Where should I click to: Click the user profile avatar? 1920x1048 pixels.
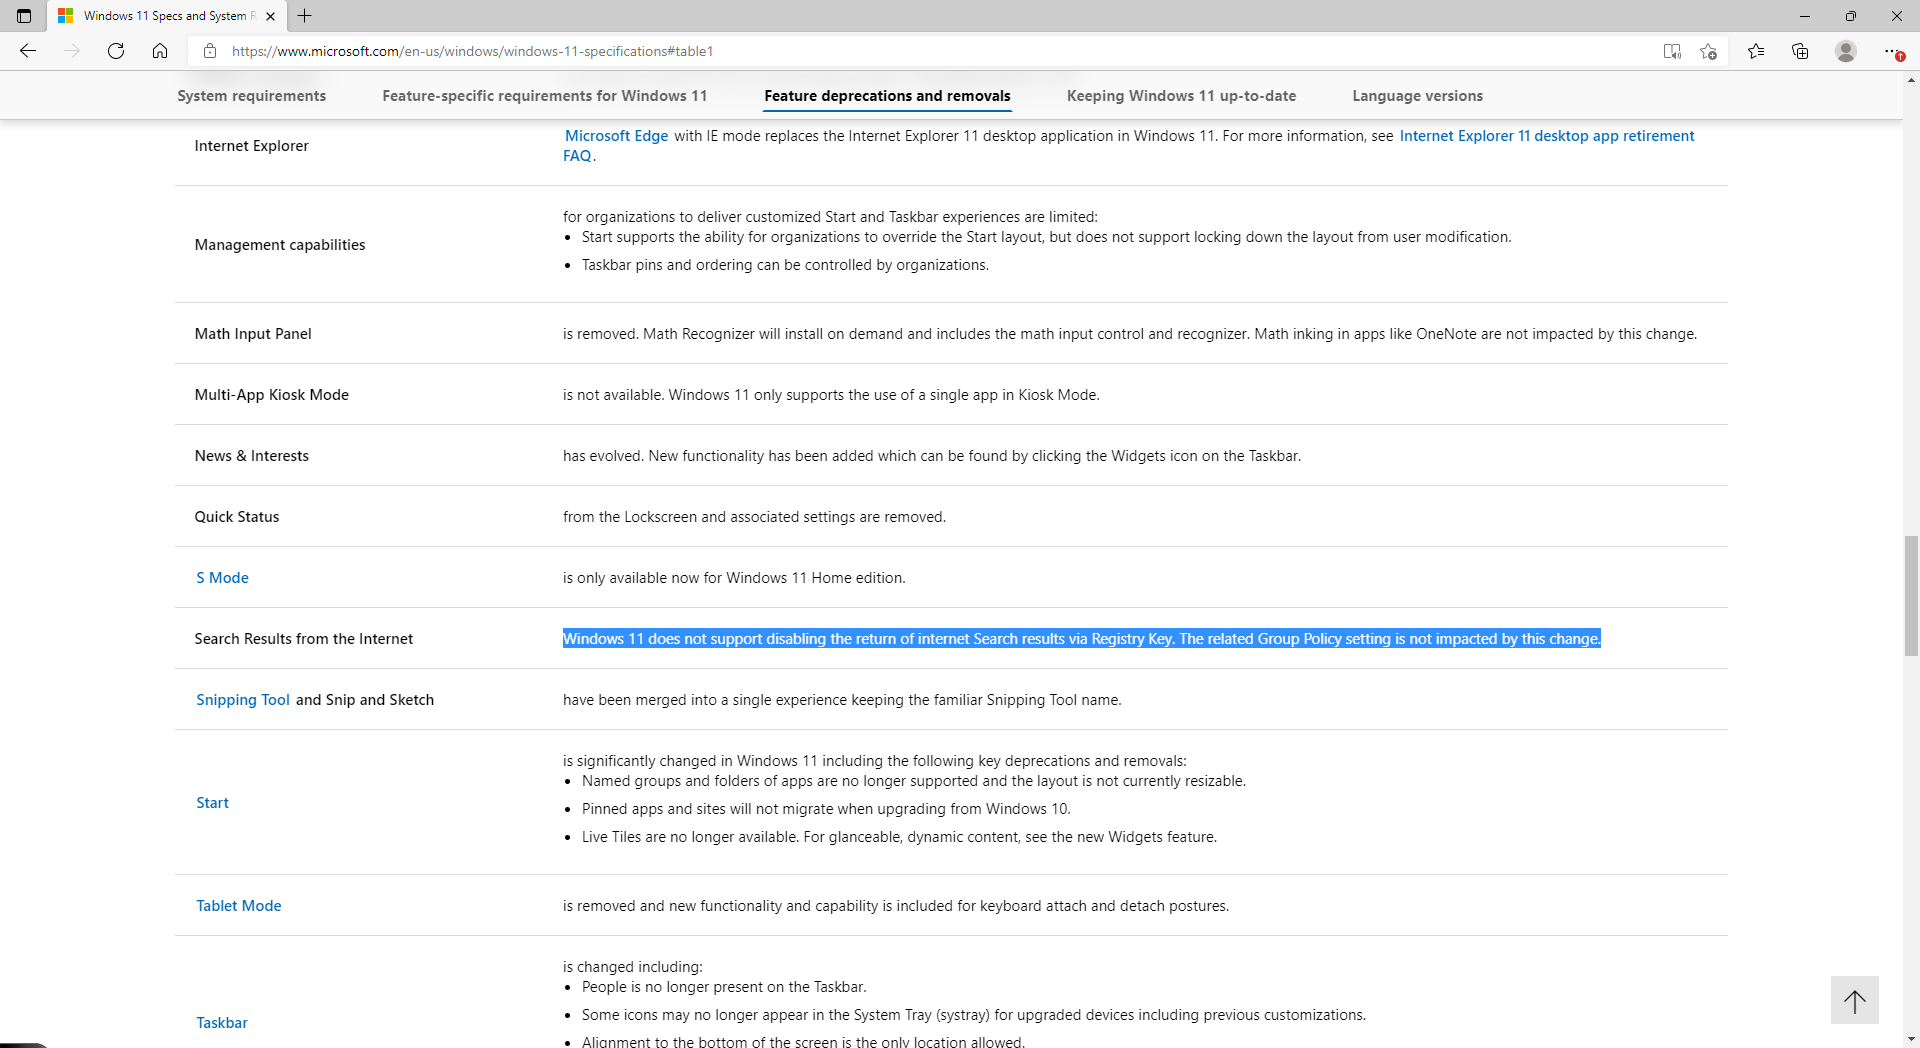tap(1846, 51)
